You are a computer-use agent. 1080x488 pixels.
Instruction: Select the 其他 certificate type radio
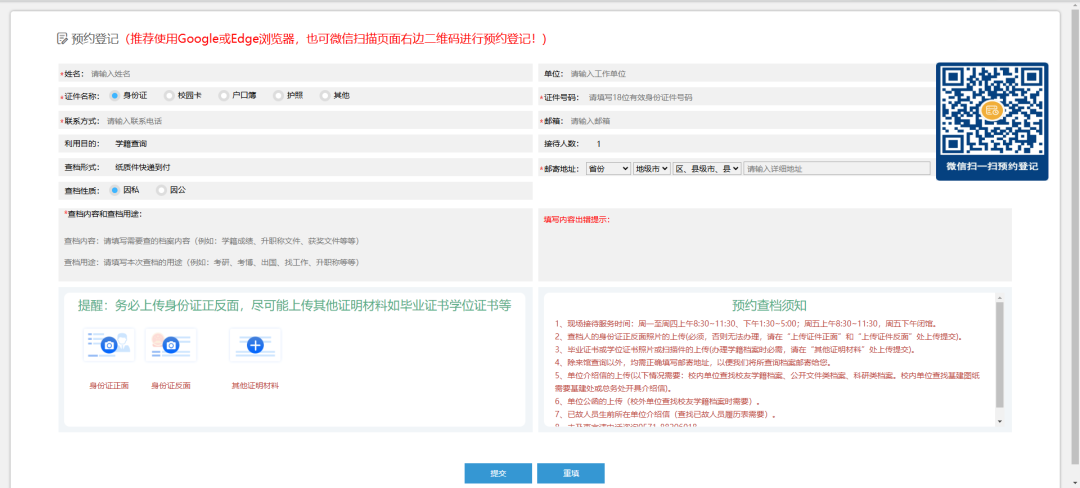tap(325, 96)
